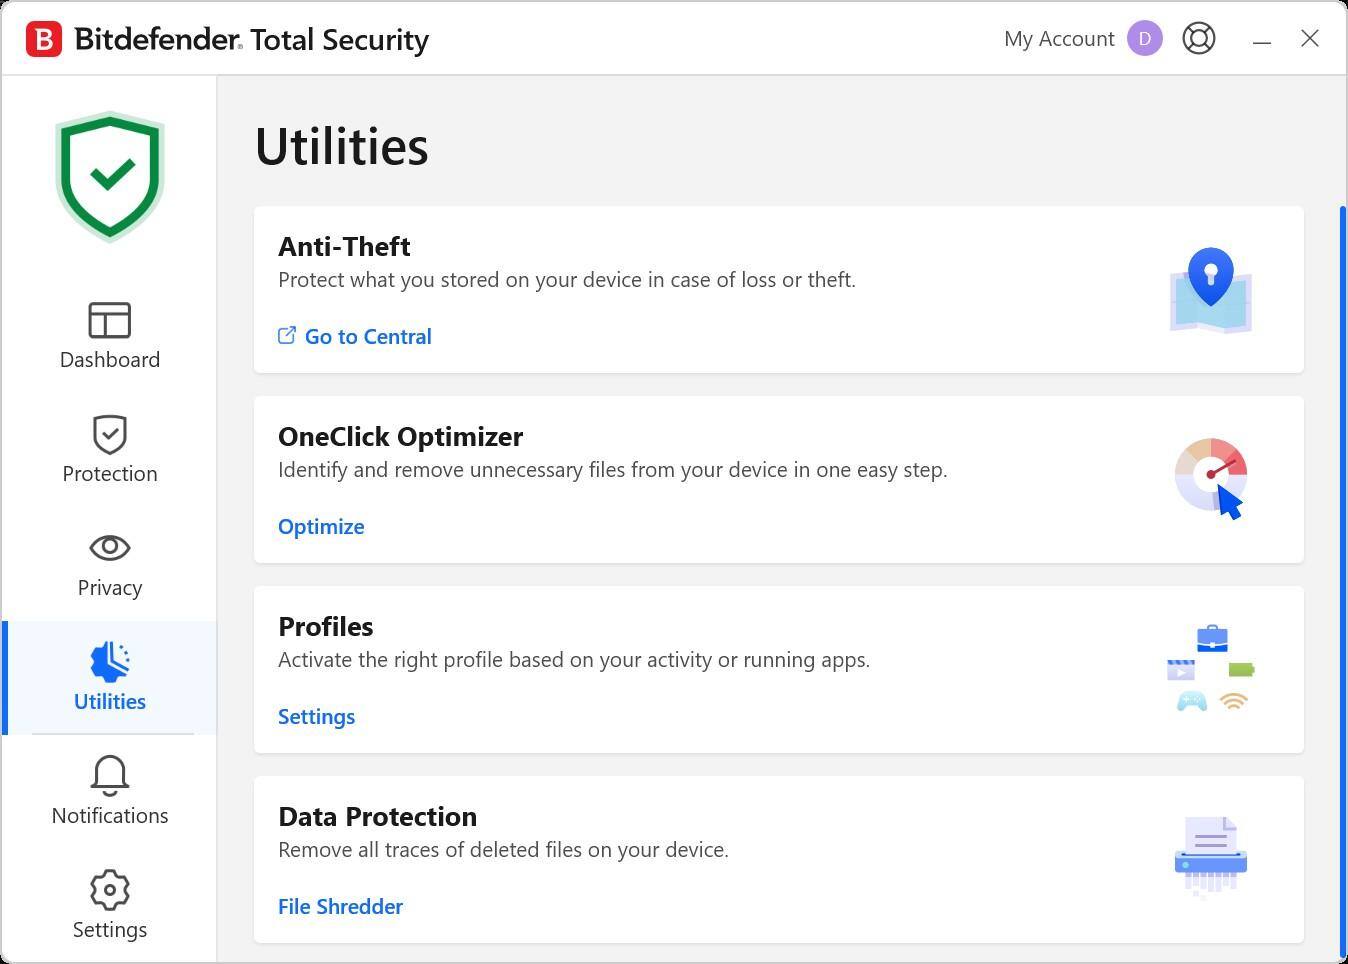This screenshot has width=1348, height=964.
Task: Click Go to Central for Anti-Theft
Action: 367,336
